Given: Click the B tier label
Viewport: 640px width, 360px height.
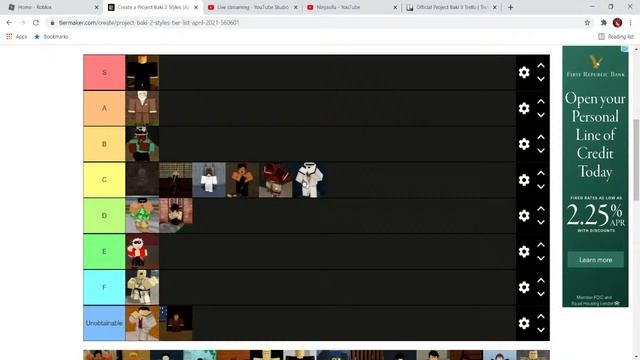Looking at the screenshot, I should (104, 144).
